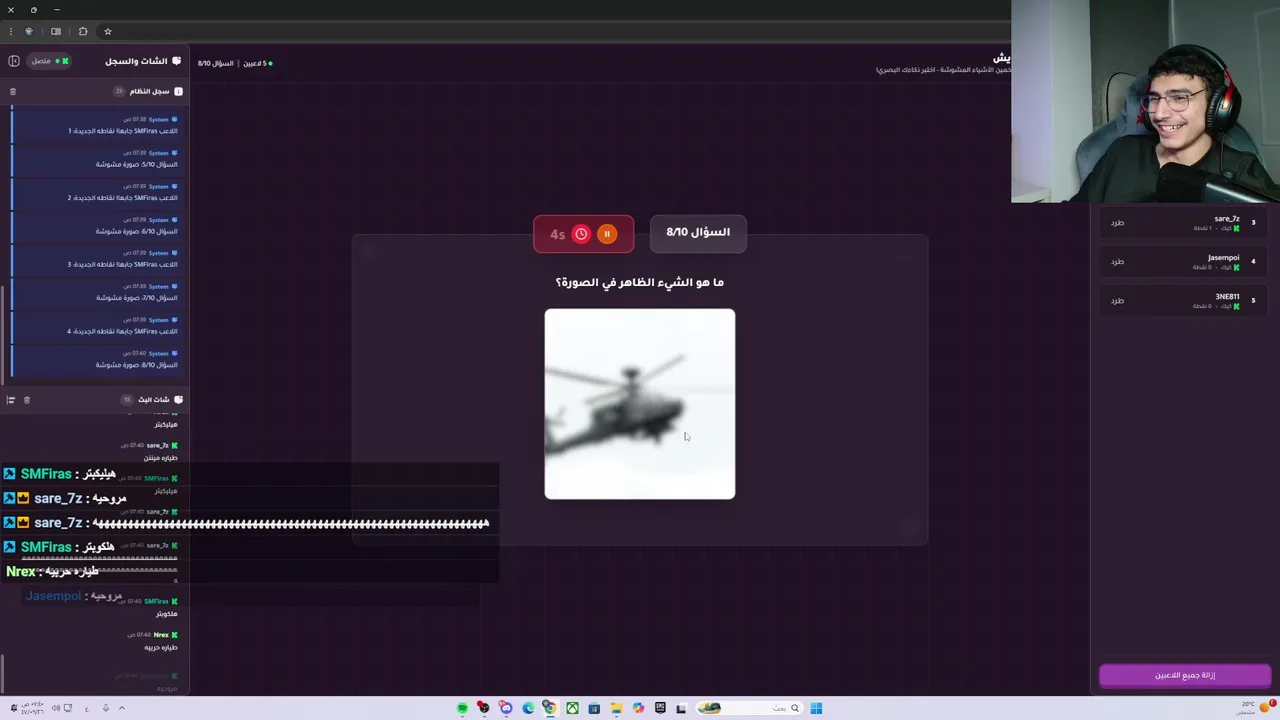Screen dimensions: 1280x720
Task: Open Epic Games Launcher from the taskbar
Action: [660, 708]
